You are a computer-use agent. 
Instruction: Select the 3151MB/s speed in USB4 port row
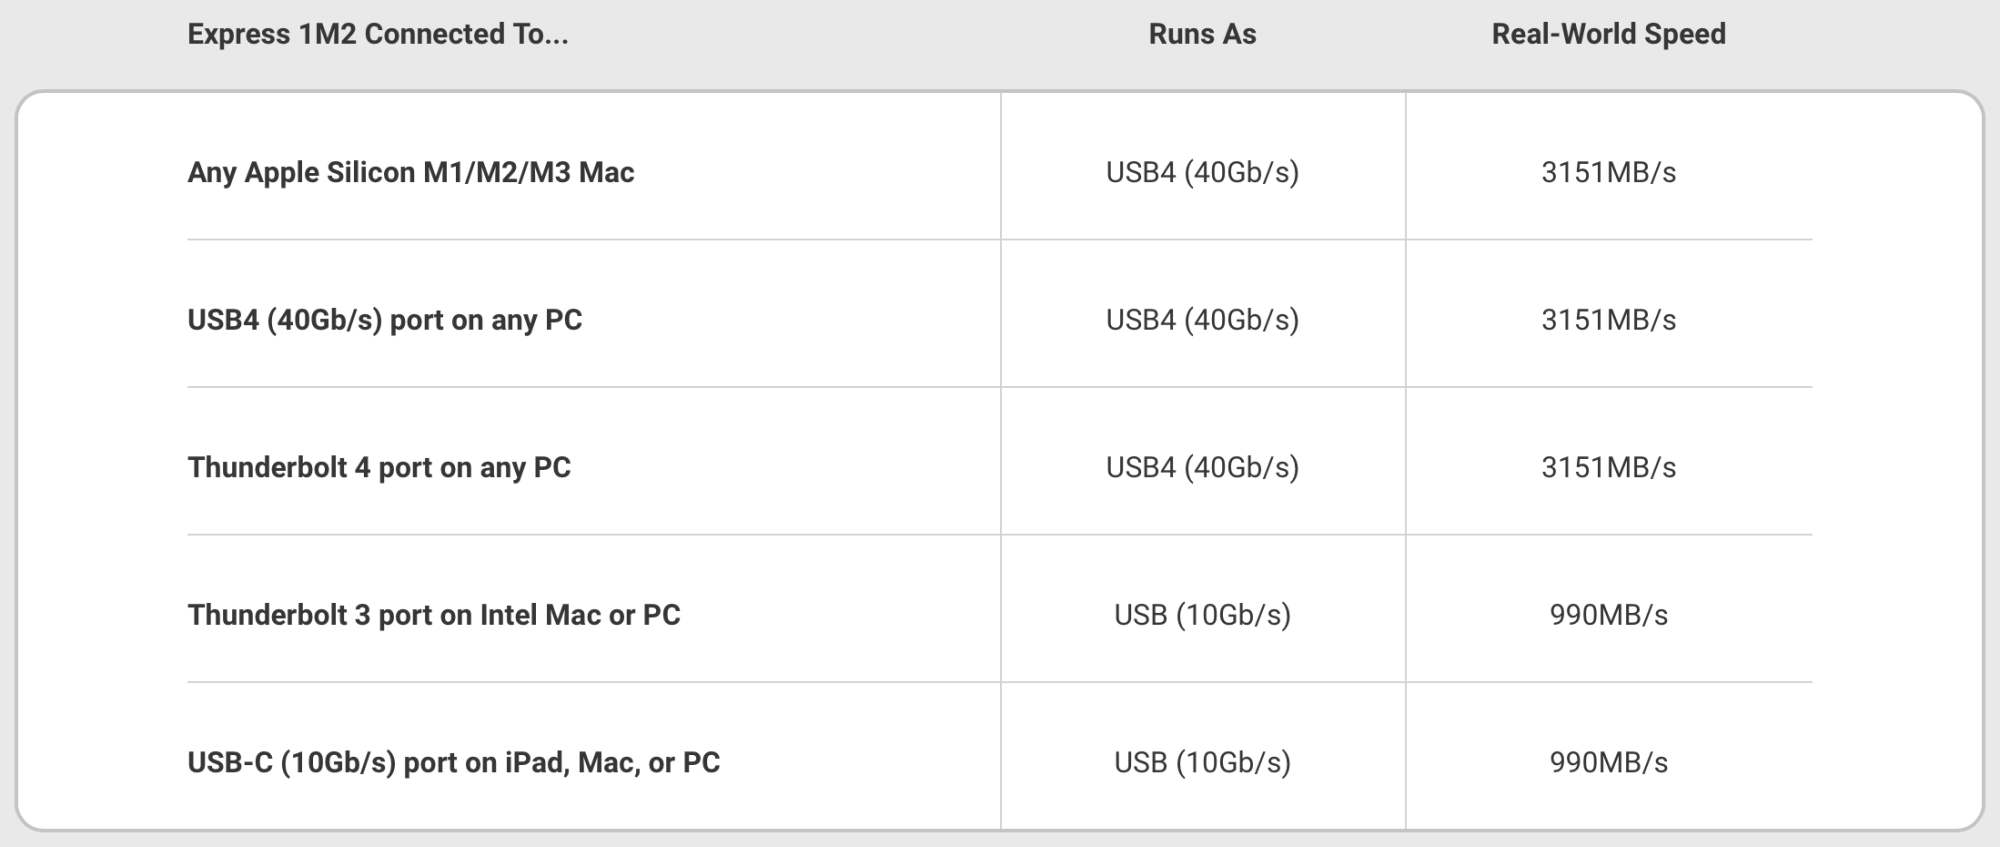click(x=1608, y=320)
